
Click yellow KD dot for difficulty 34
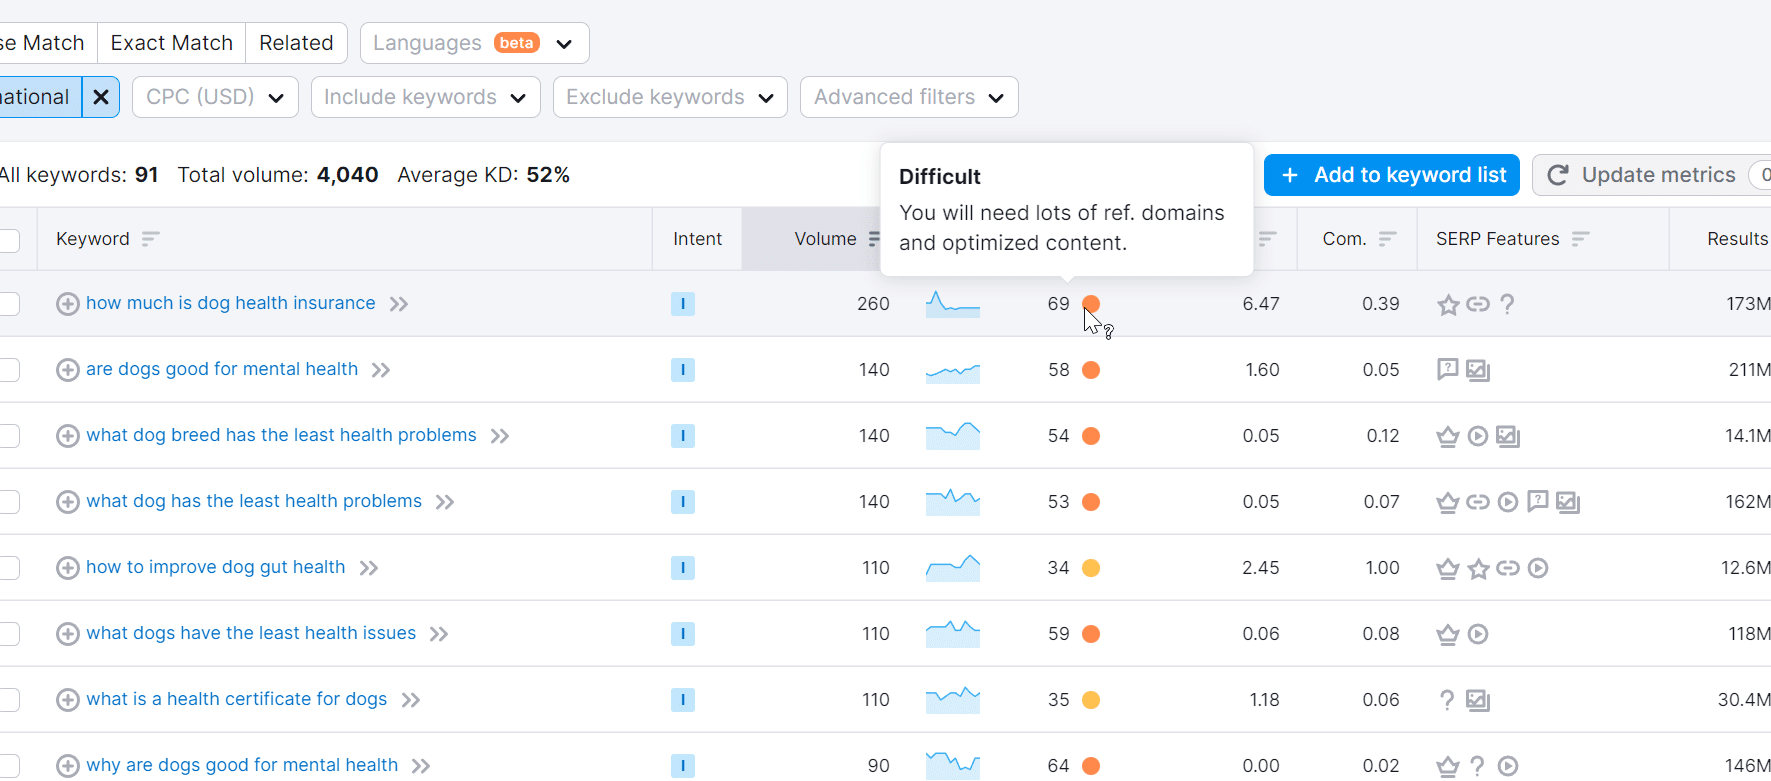click(1091, 568)
